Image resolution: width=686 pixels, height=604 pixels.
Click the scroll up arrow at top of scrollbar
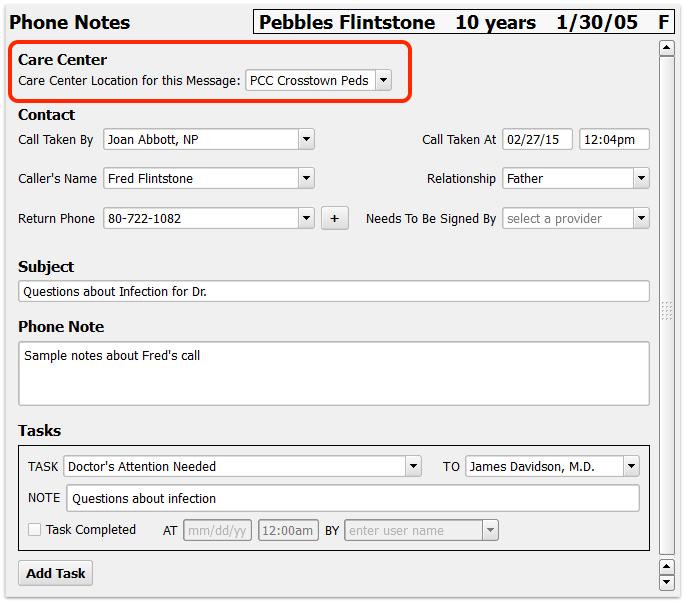coord(666,48)
